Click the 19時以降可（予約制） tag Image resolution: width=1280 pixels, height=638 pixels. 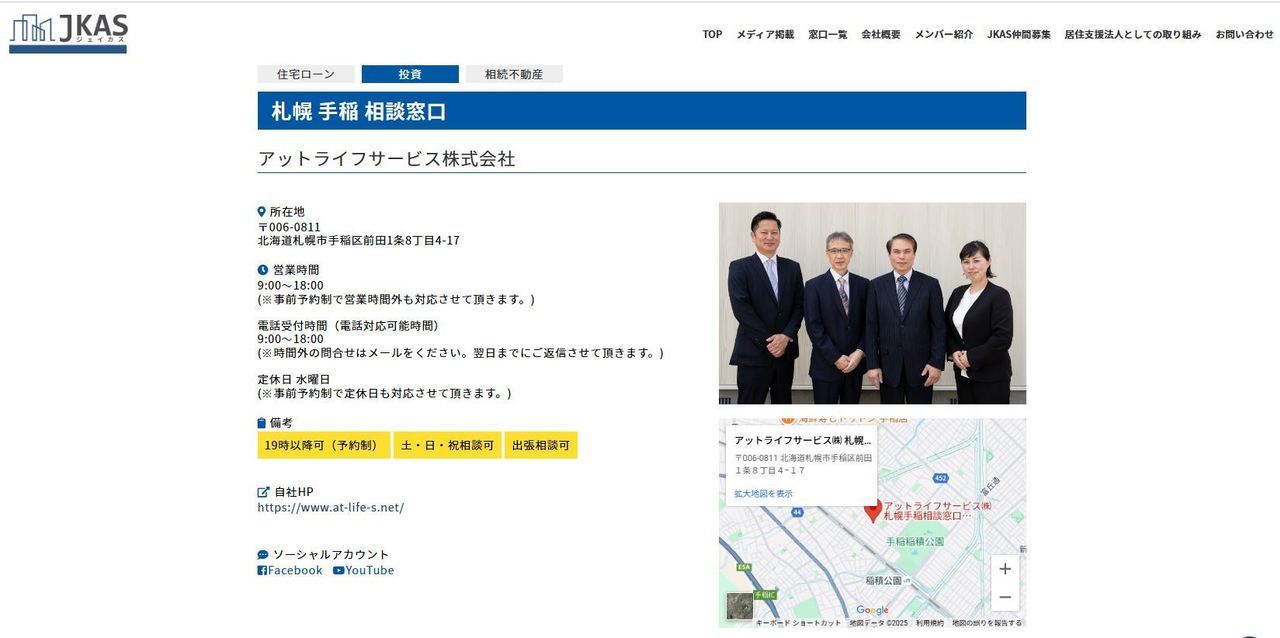324,445
